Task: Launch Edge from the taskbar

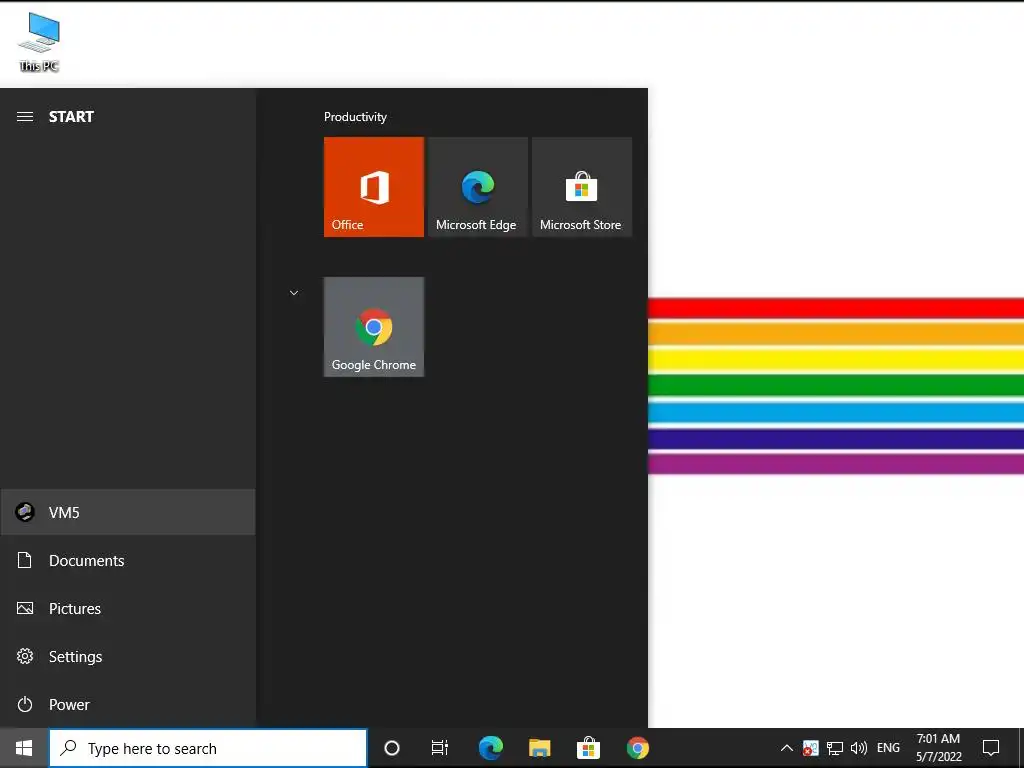Action: (x=491, y=748)
